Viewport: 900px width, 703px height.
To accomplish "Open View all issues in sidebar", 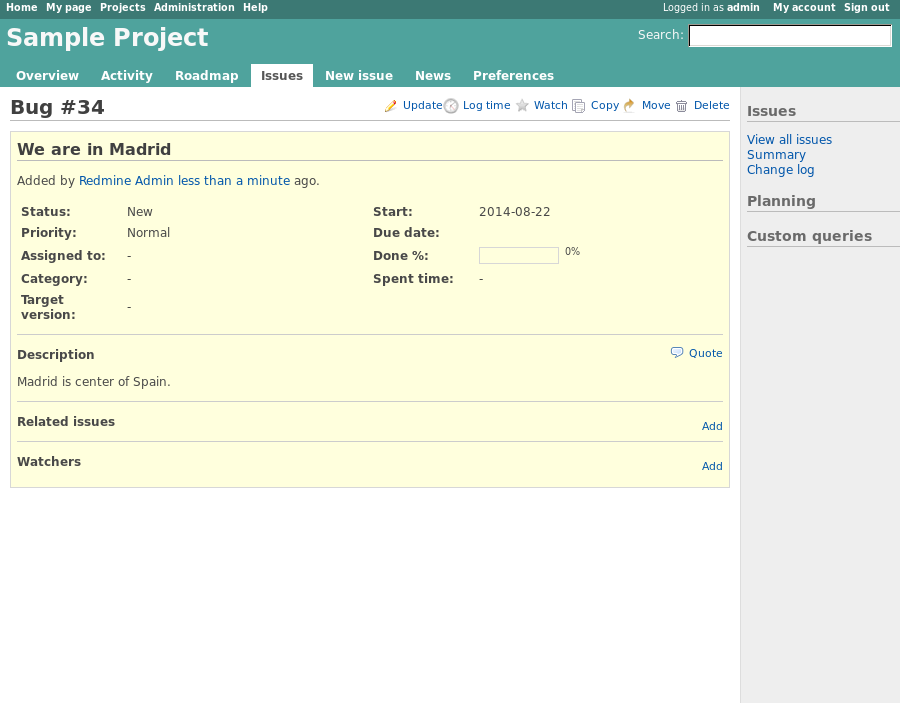I will [789, 139].
